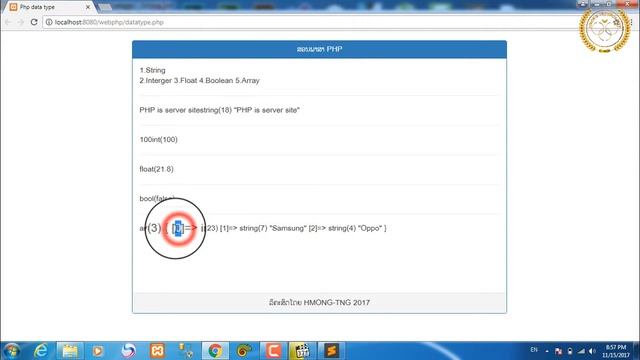Switch to Google Chrome in the taskbar
Image resolution: width=640 pixels, height=360 pixels.
(215, 351)
